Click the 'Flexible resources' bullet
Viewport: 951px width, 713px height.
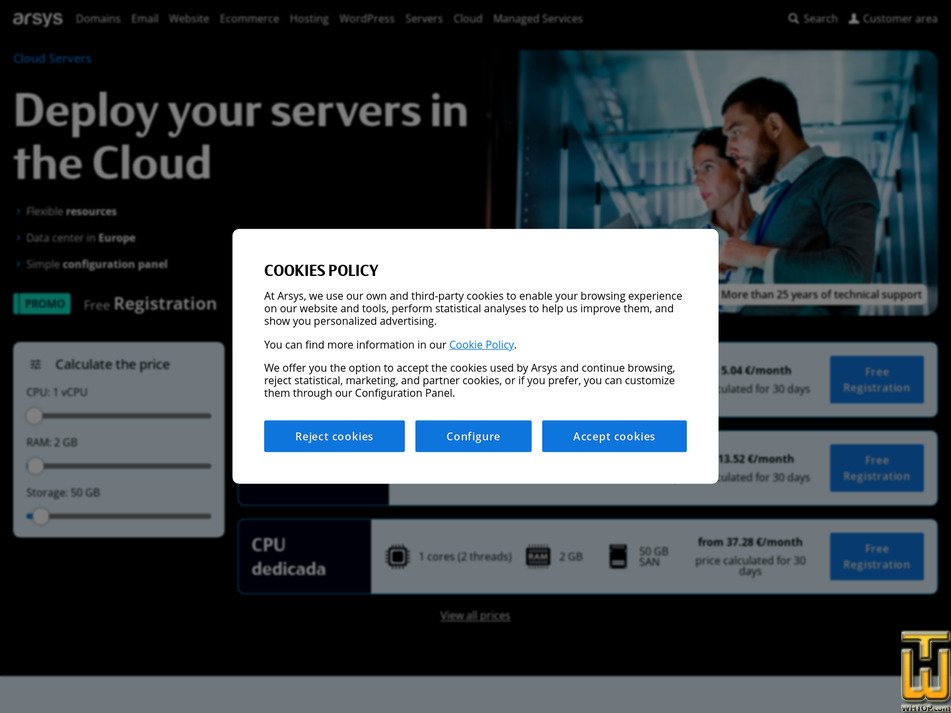point(72,212)
